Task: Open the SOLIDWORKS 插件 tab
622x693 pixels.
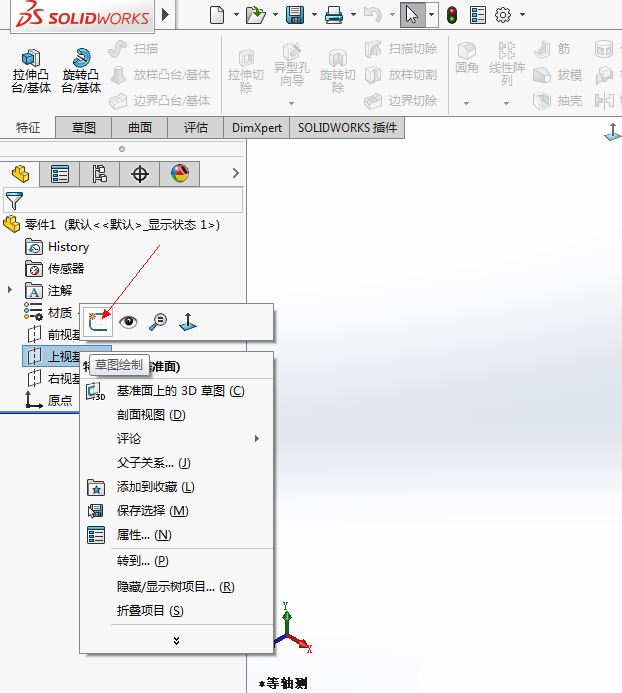Action: point(347,127)
